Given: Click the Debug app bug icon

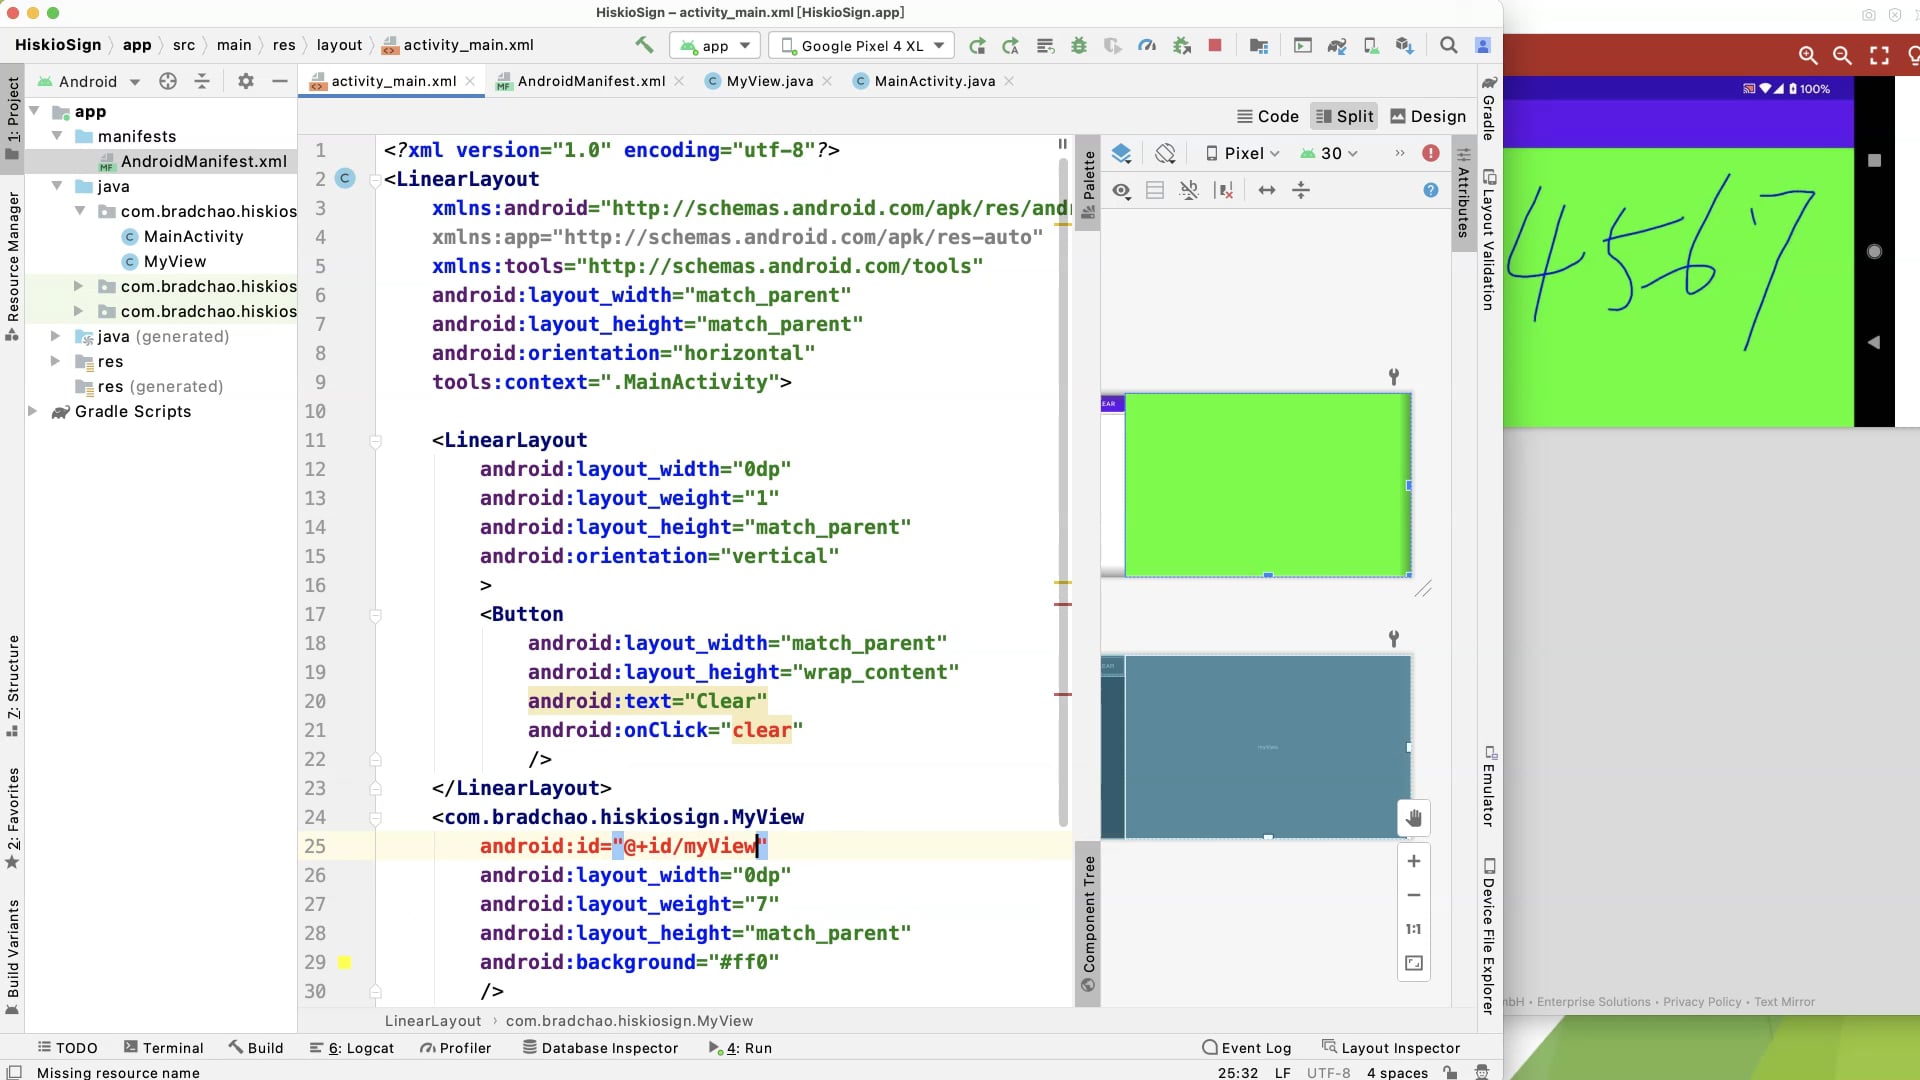Looking at the screenshot, I should (1078, 45).
